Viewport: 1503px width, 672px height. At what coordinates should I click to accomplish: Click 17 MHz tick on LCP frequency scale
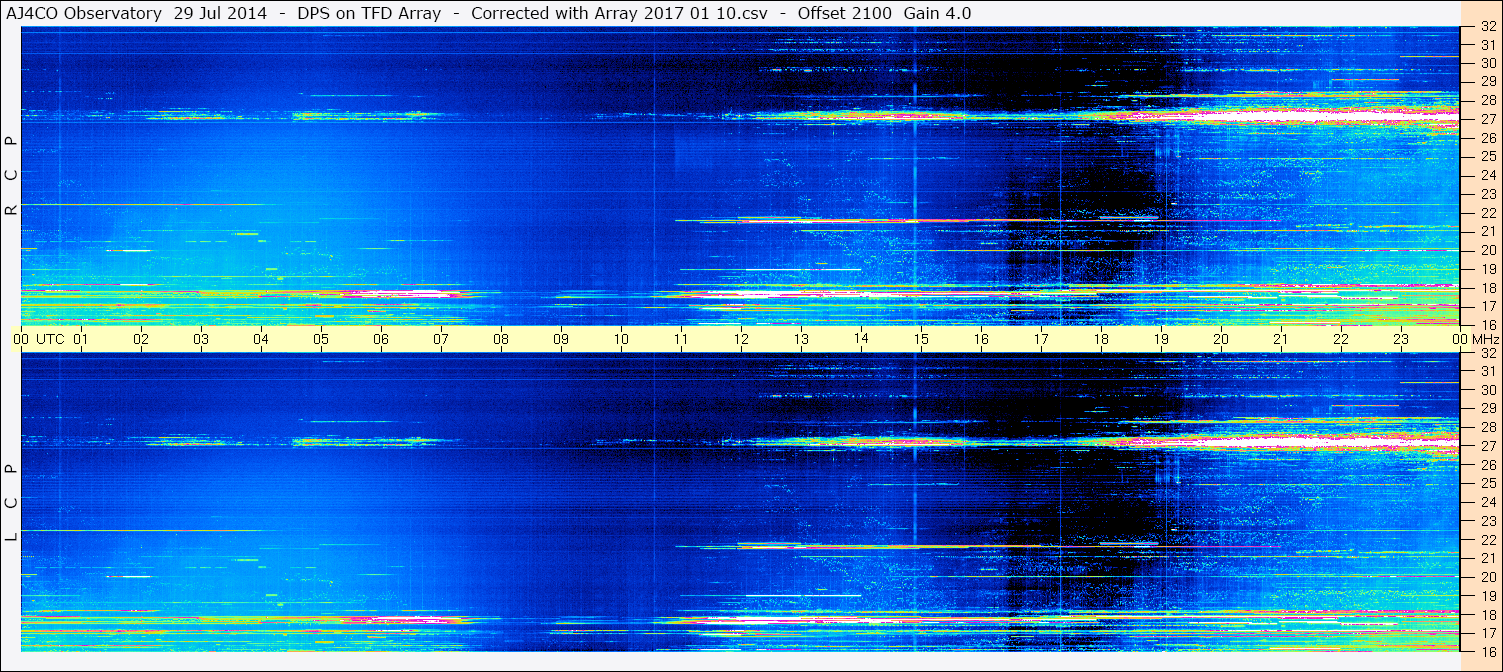pos(1488,633)
